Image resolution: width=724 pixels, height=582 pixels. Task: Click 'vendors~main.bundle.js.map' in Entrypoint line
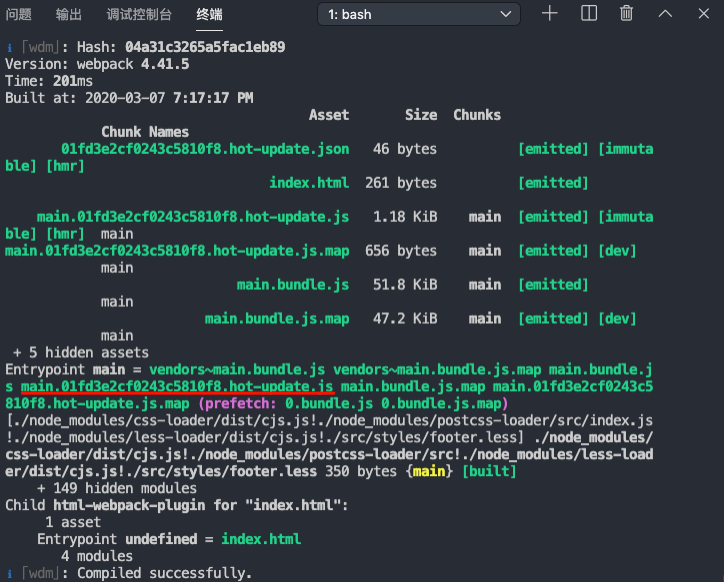[437, 370]
